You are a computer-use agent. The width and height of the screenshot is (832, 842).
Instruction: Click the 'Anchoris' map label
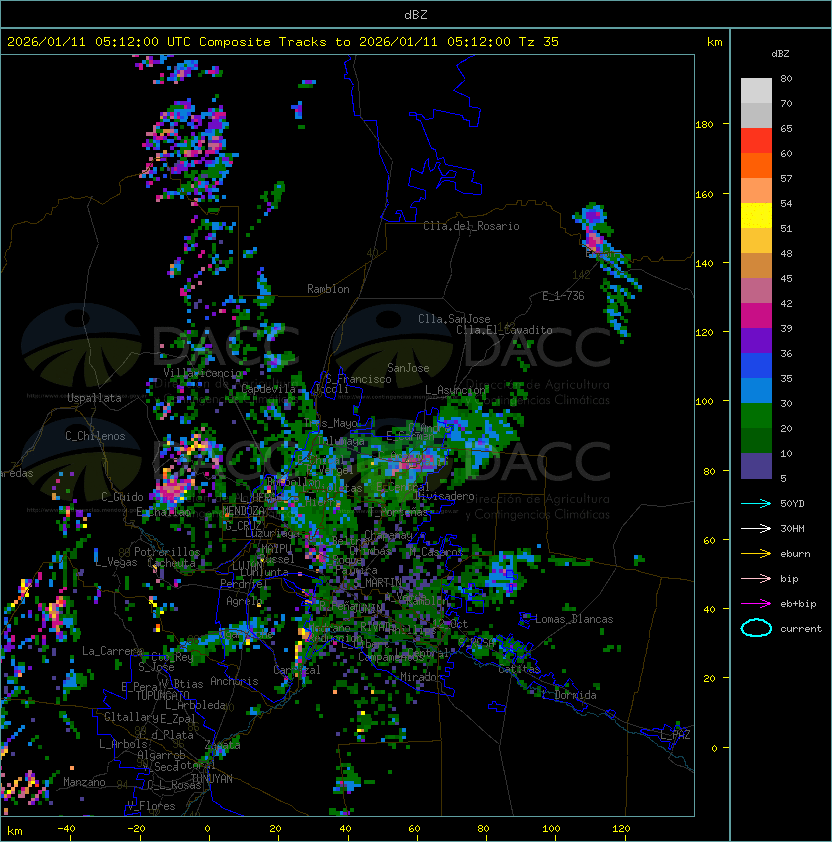pyautogui.click(x=234, y=681)
